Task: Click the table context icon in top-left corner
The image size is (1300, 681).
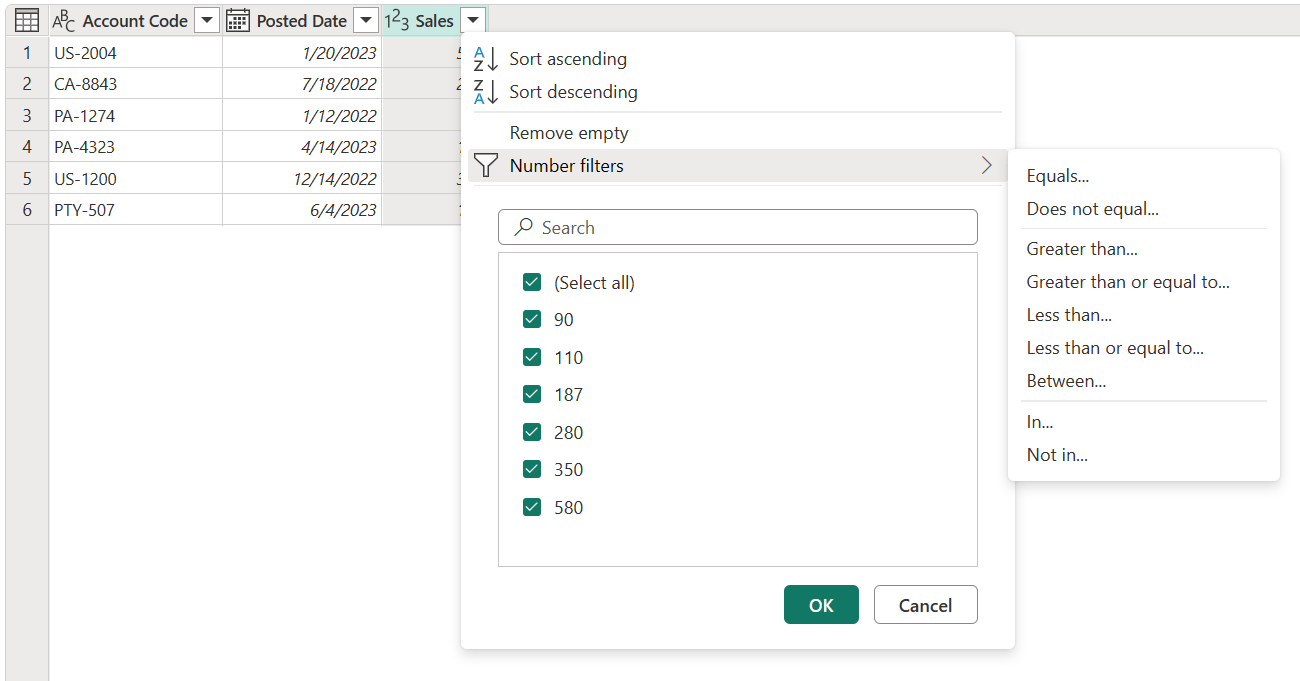Action: 26,20
